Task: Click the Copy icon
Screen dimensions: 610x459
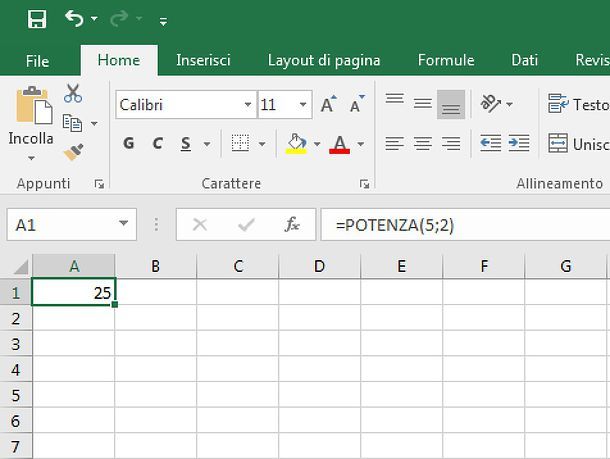Action: click(x=72, y=123)
